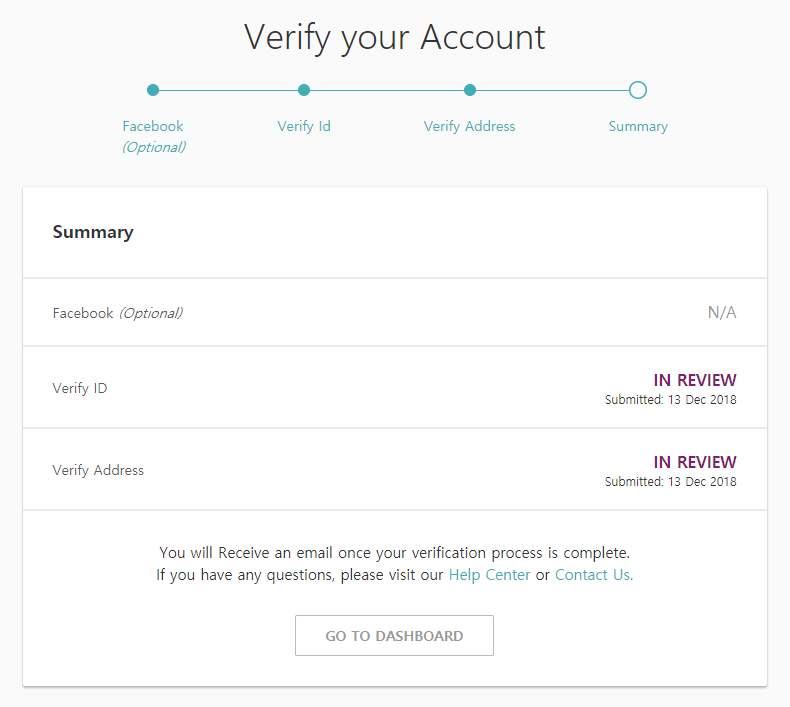This screenshot has height=707, width=790.
Task: Select the Verify Id step label
Action: (x=304, y=126)
